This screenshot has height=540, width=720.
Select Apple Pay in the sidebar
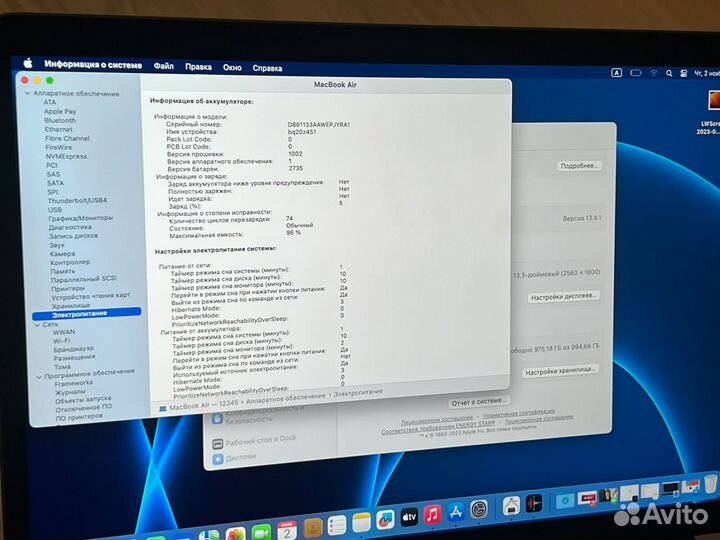(60, 111)
